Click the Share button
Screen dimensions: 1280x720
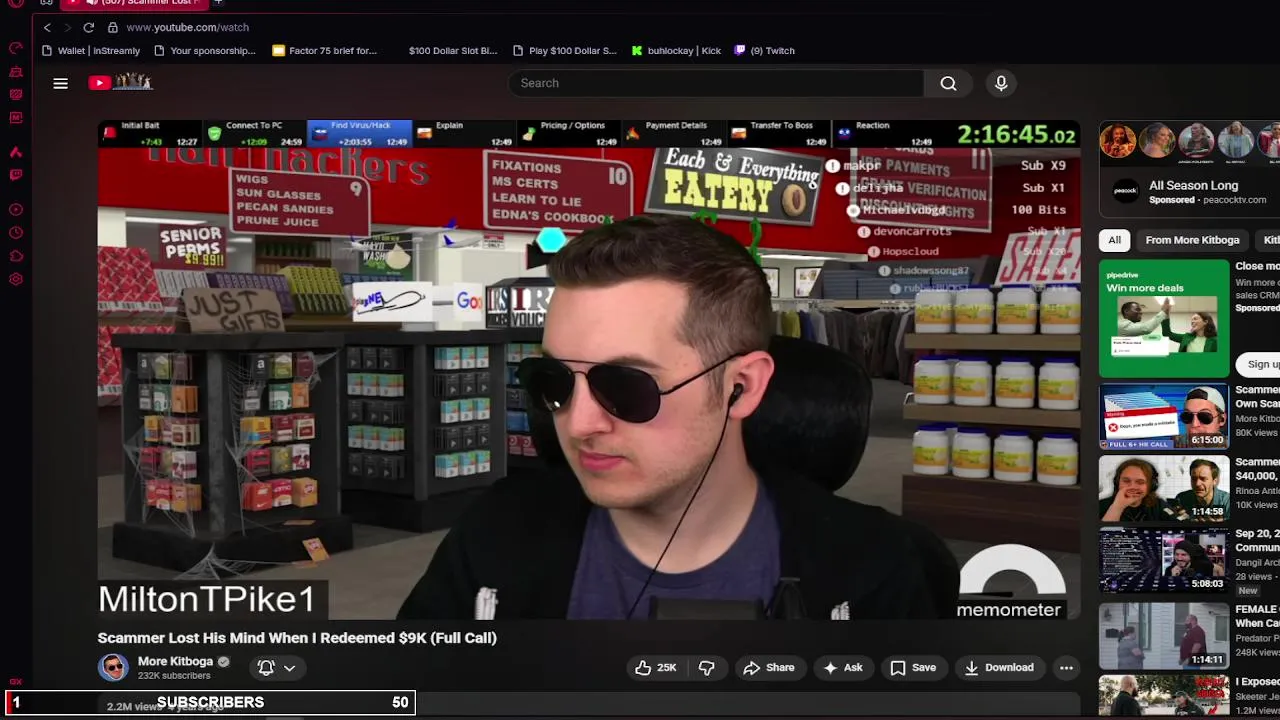pos(769,667)
